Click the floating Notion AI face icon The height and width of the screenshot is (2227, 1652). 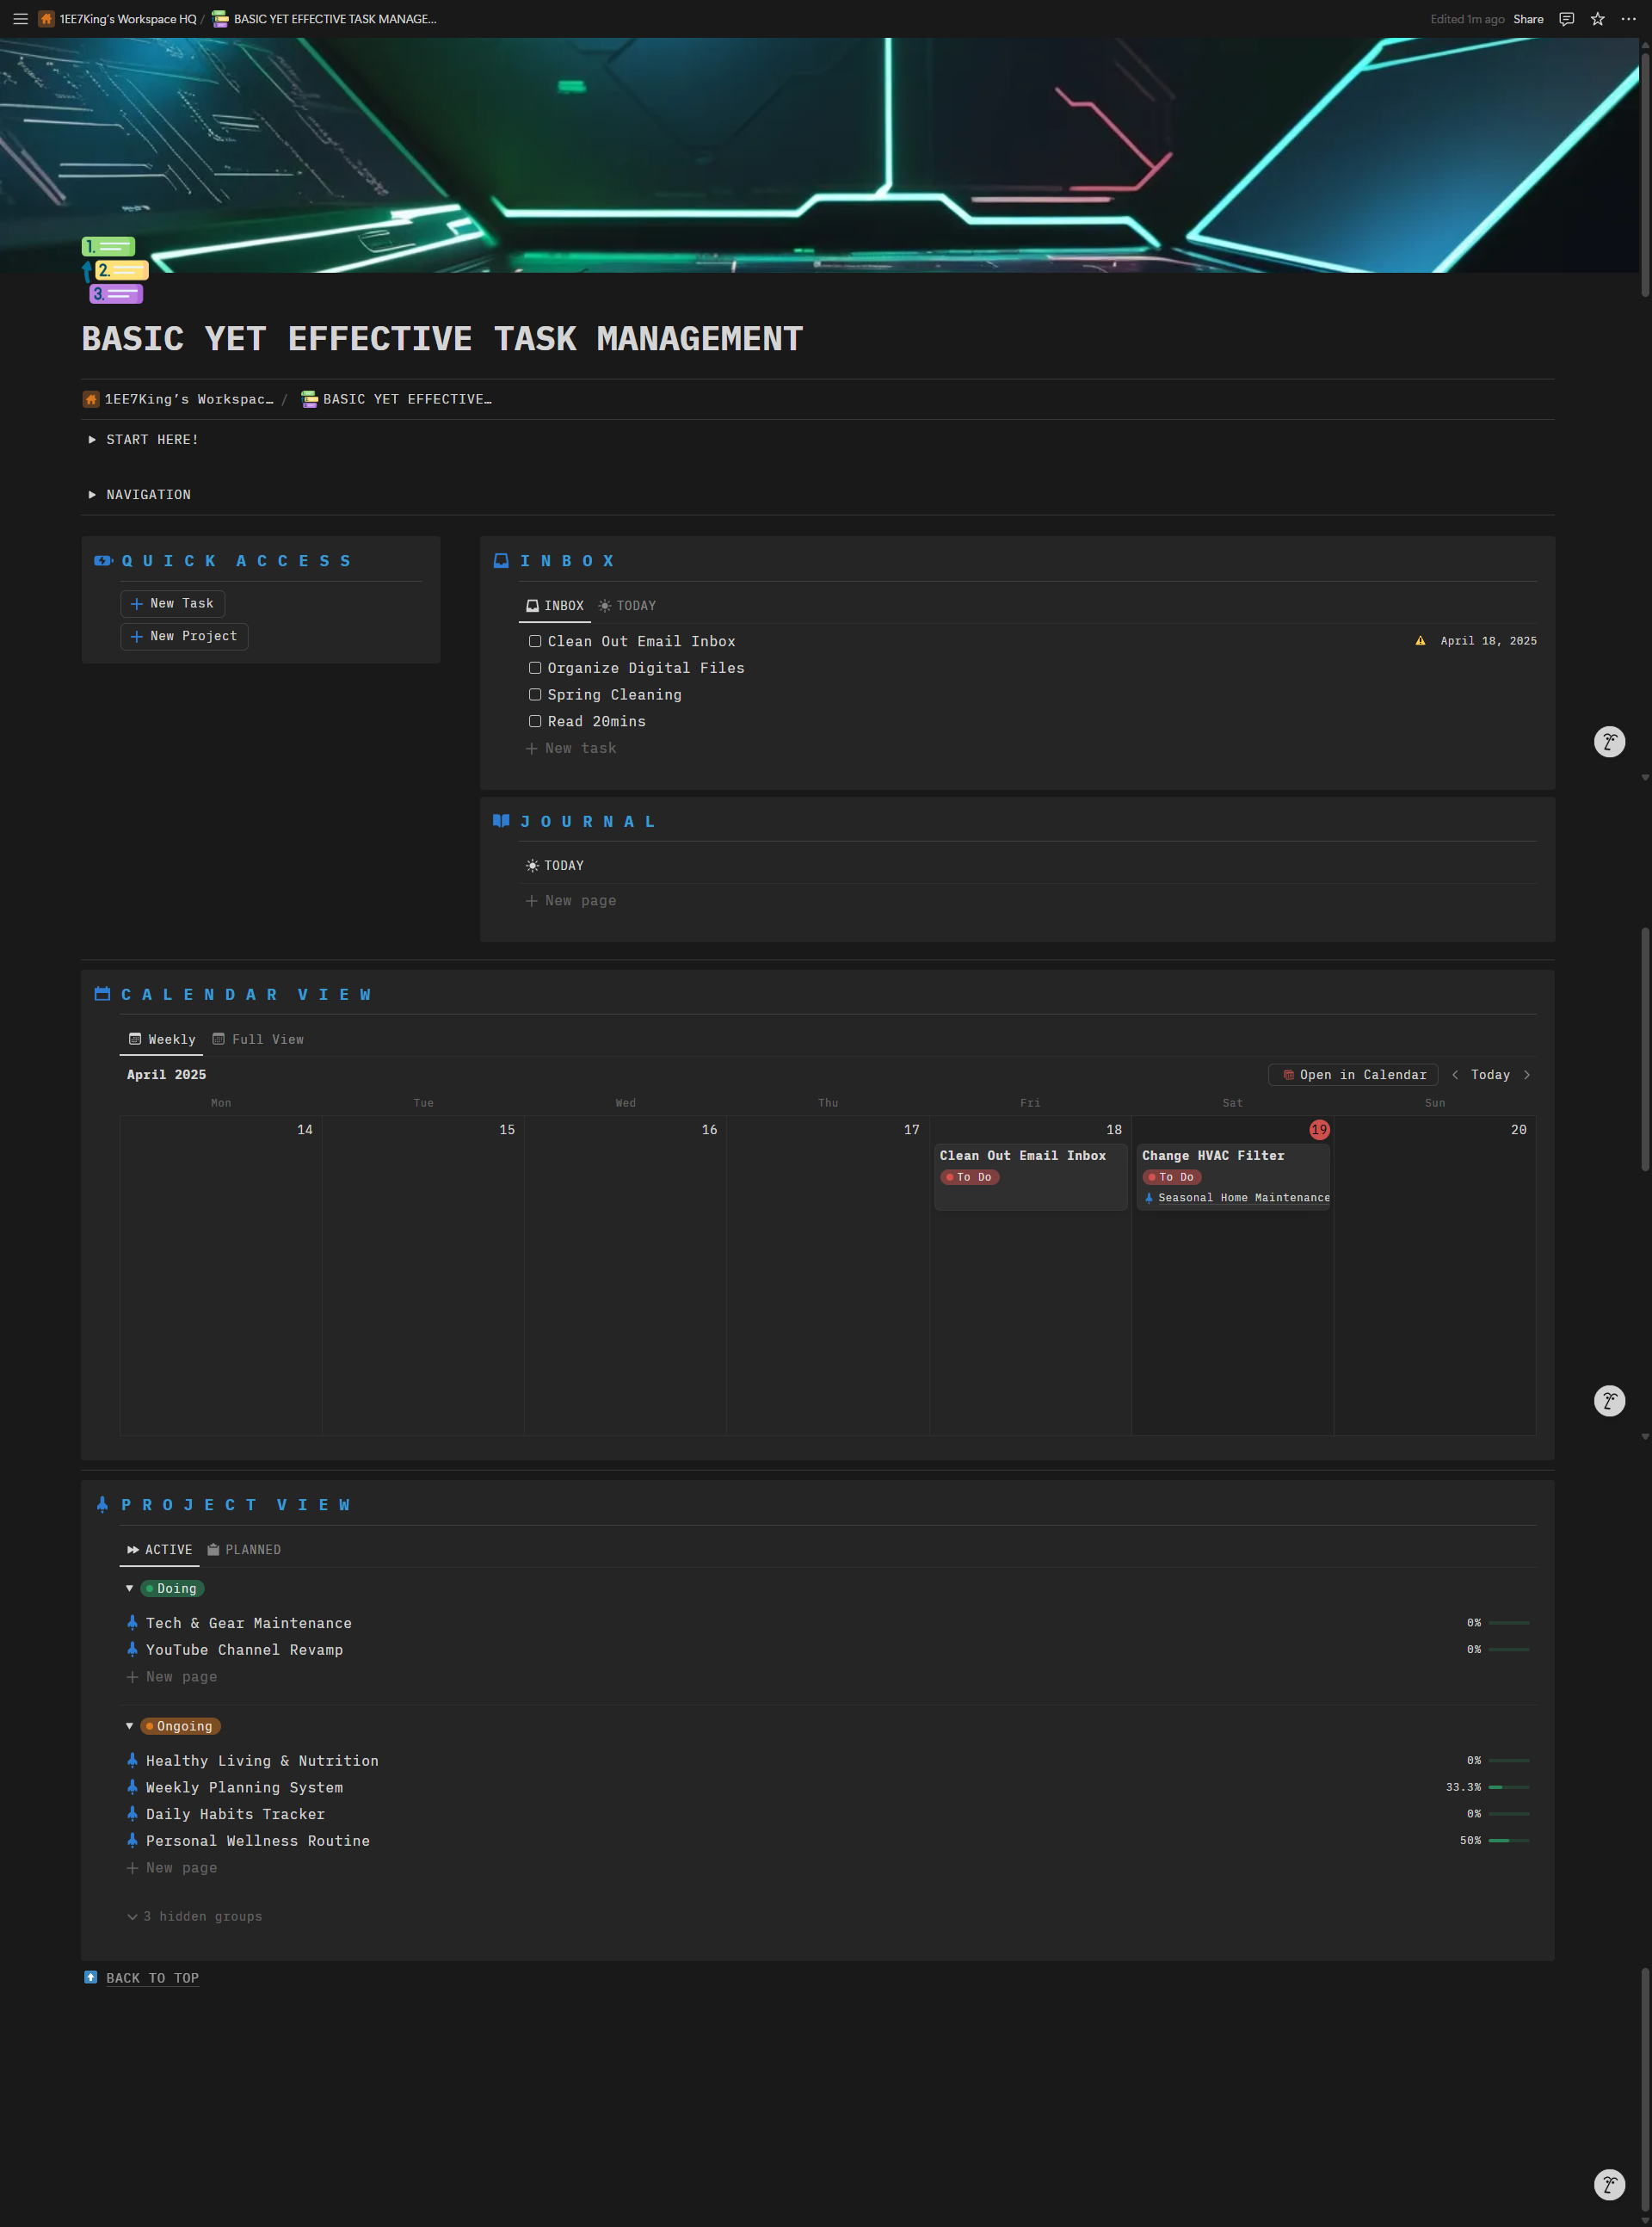(x=1608, y=741)
